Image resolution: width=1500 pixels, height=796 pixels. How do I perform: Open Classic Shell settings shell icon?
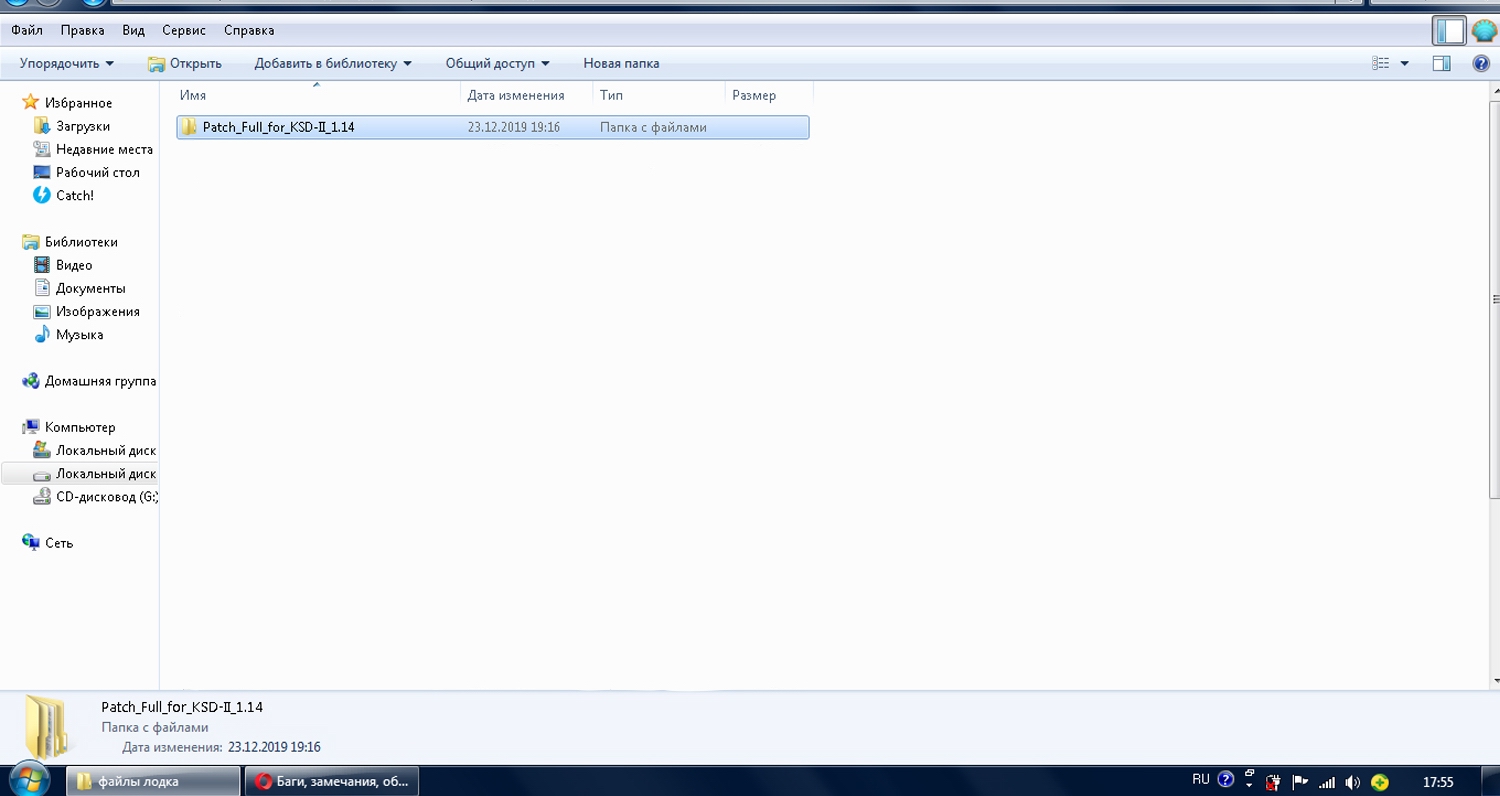(x=1483, y=31)
